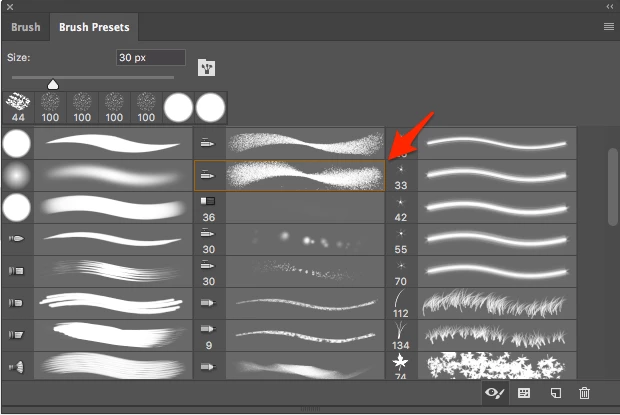Switch to the Brush tab
This screenshot has height=415, width=620.
click(x=26, y=27)
